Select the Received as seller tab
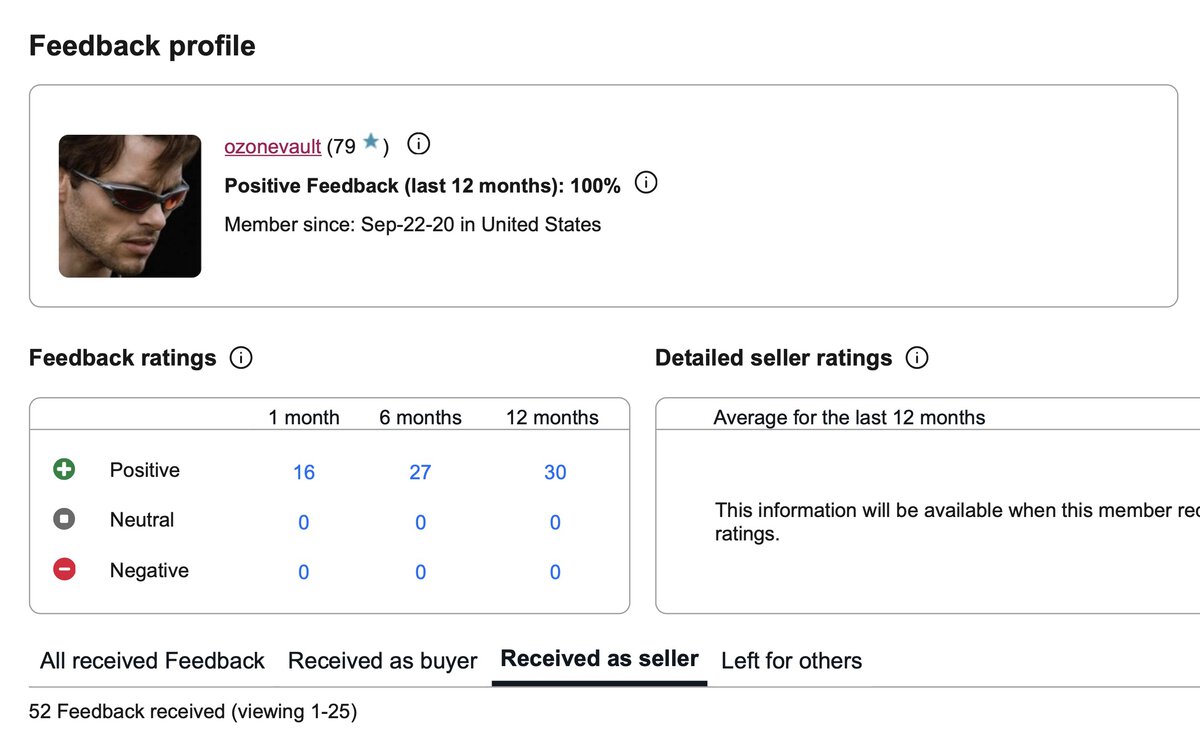Screen dimensions: 1200x733 coord(599,660)
